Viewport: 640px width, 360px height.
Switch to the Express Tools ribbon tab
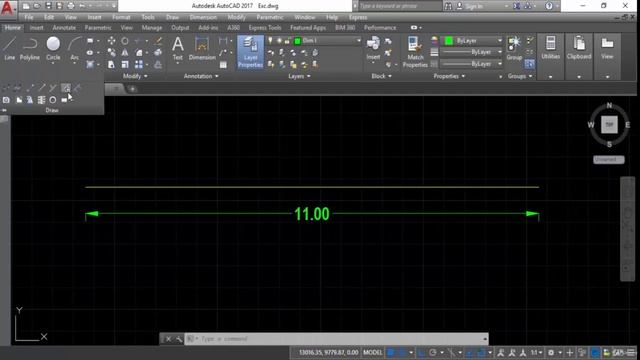pyautogui.click(x=265, y=27)
